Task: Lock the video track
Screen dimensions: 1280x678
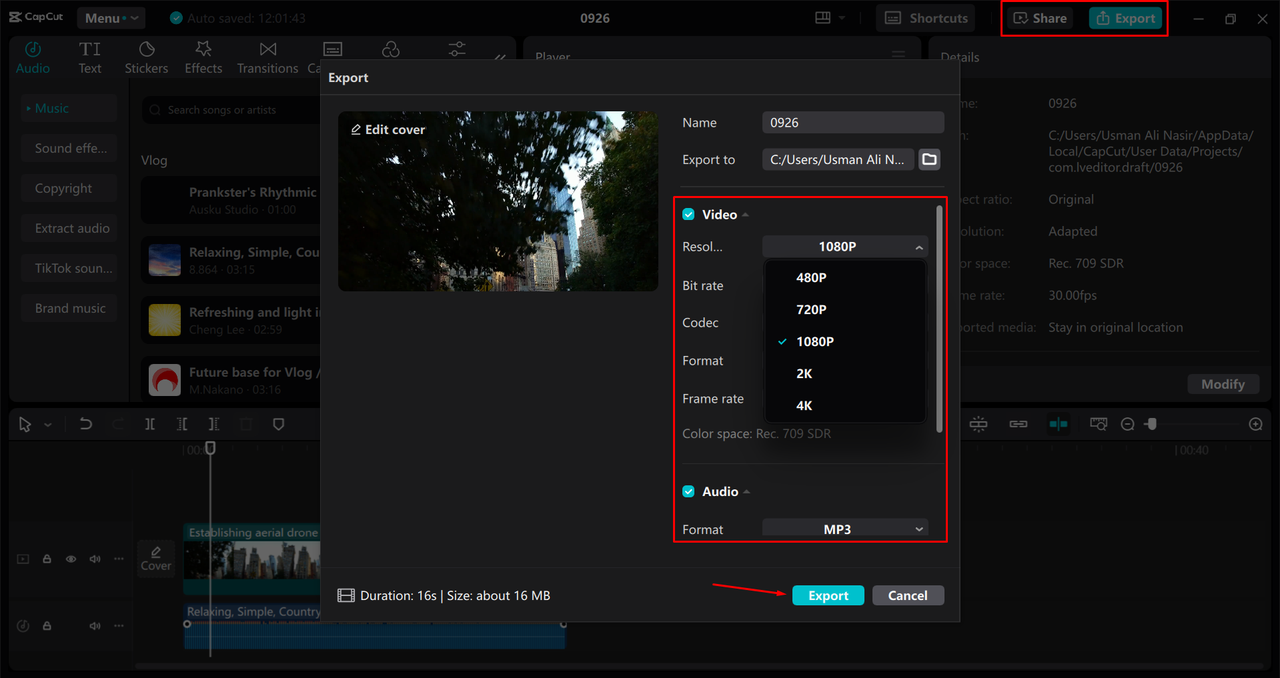Action: (x=47, y=559)
